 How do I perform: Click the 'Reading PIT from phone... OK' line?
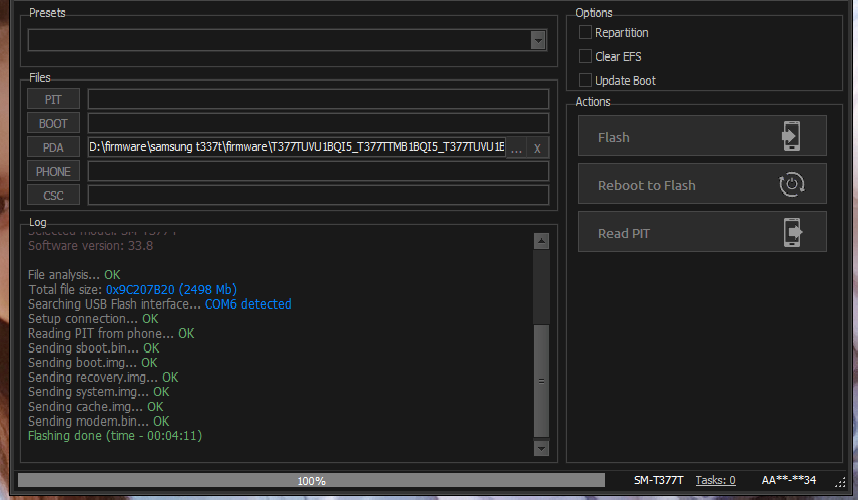pos(111,333)
